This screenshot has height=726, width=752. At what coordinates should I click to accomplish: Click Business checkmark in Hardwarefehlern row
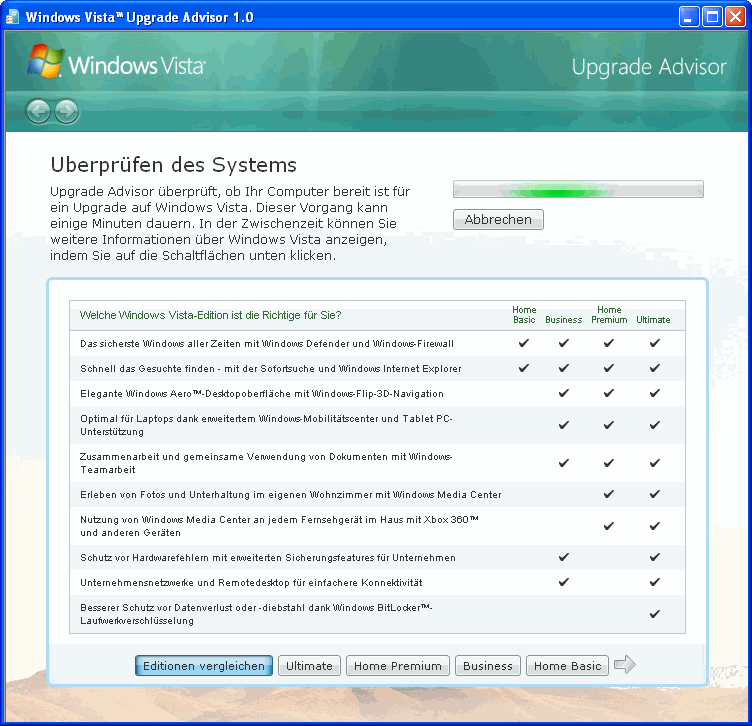(x=564, y=557)
